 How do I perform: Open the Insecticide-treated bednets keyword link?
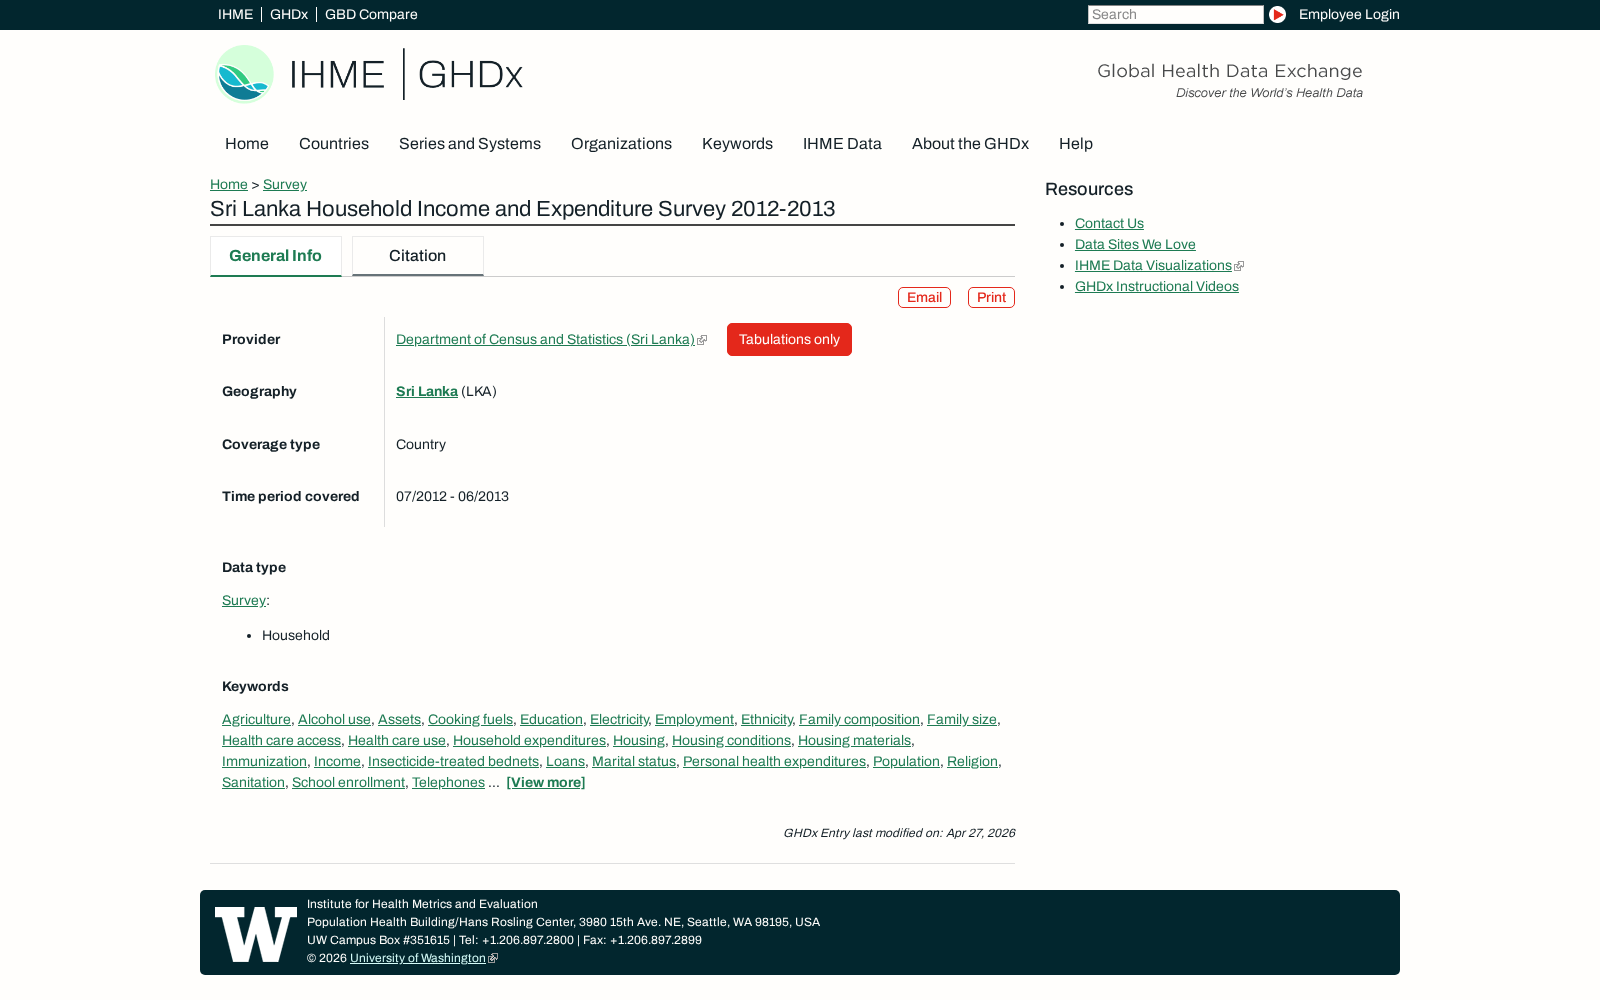tap(453, 762)
